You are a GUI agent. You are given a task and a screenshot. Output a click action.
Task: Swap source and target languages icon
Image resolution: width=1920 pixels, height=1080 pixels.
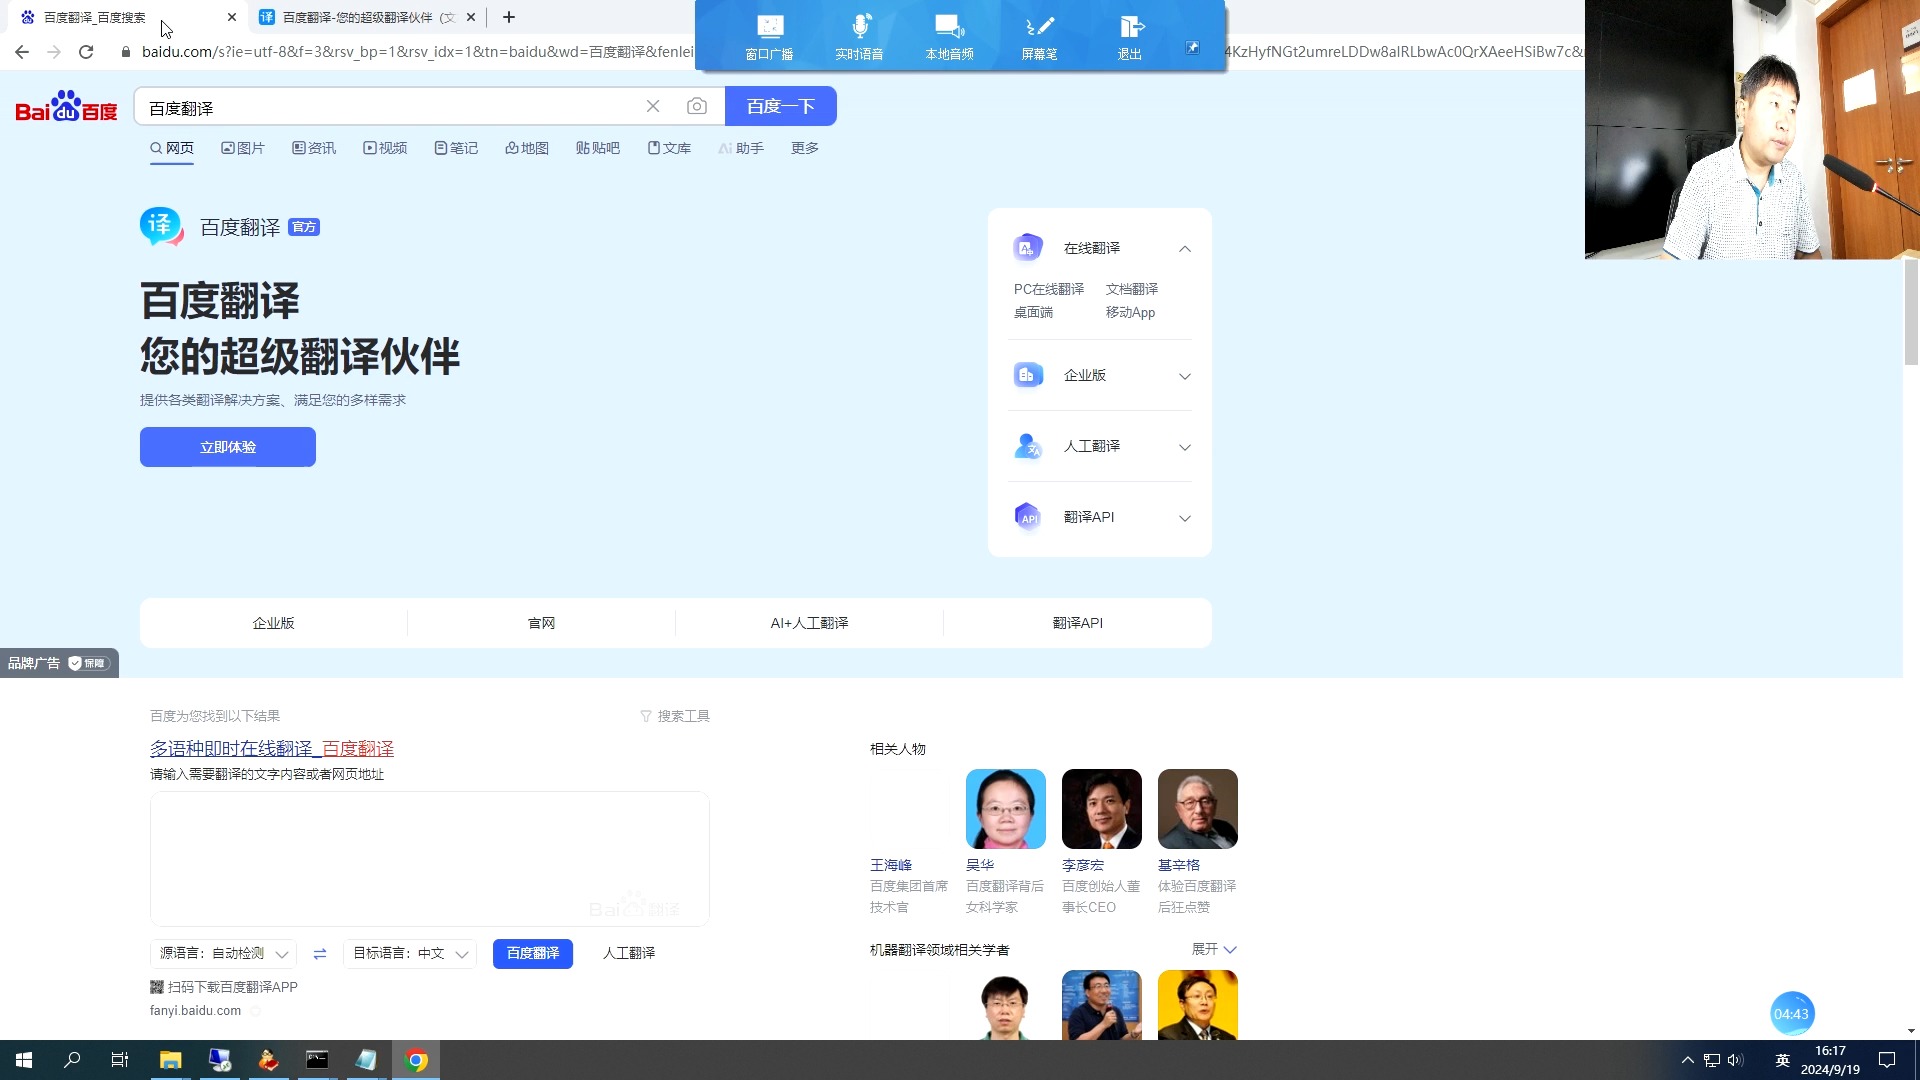320,954
